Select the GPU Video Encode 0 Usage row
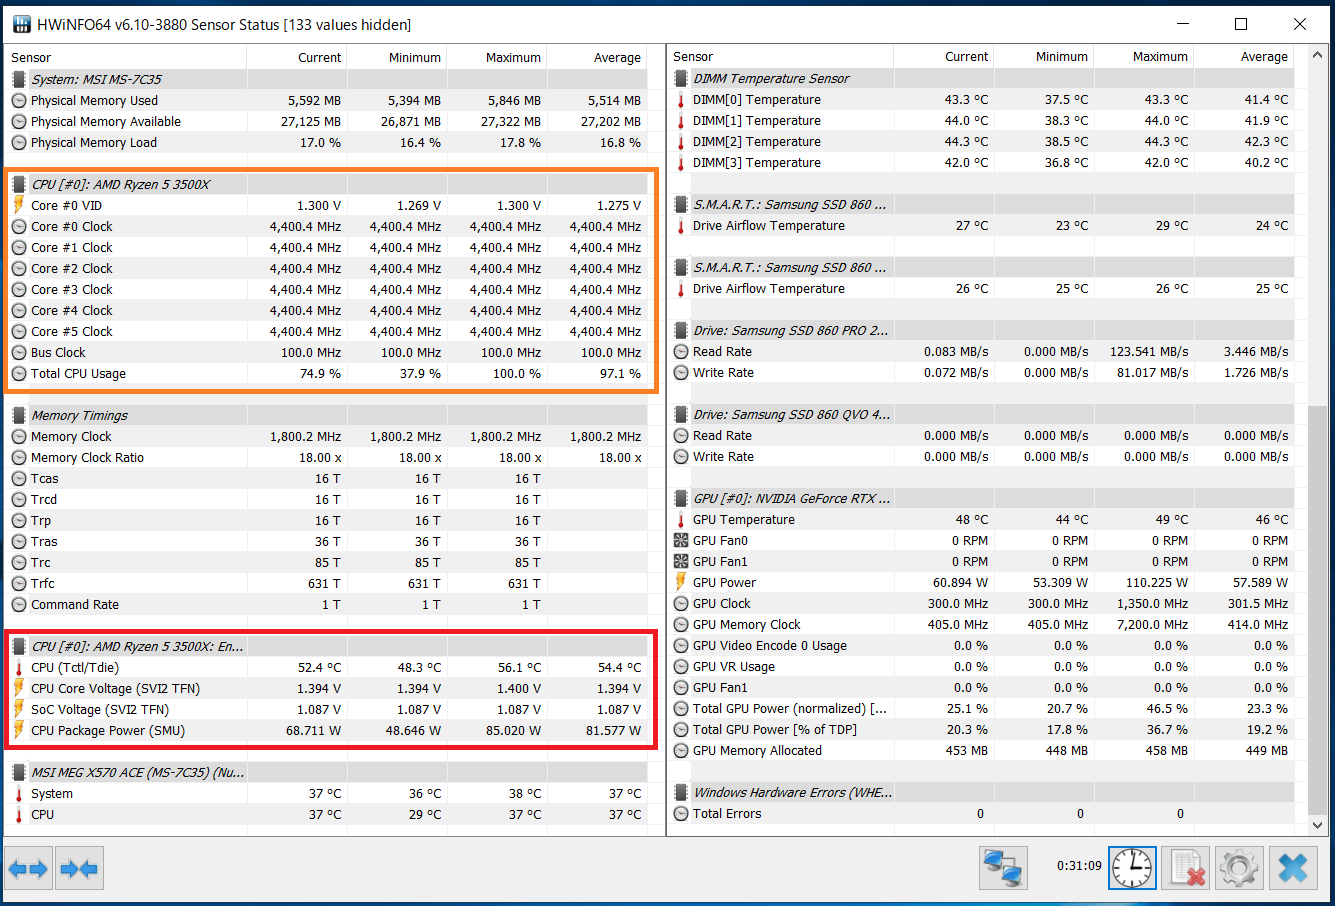 click(982, 645)
